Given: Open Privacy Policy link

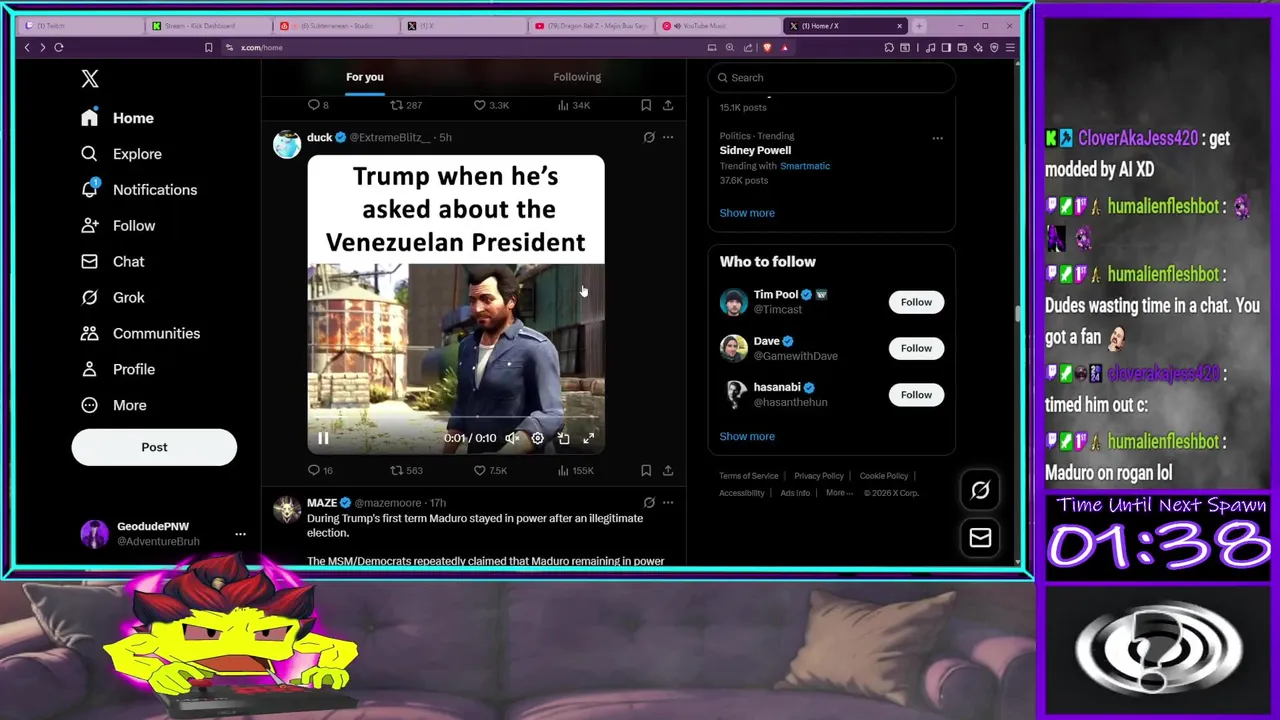Looking at the screenshot, I should 819,476.
